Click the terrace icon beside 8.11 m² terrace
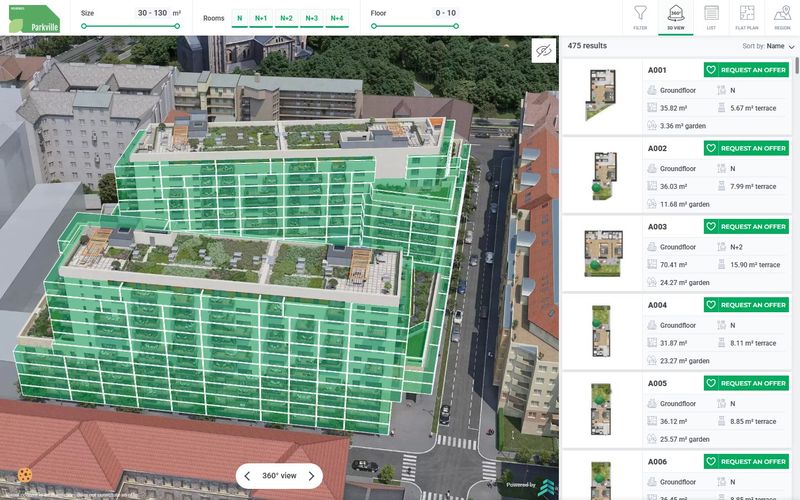Viewport: 800px width, 500px height. tap(721, 343)
